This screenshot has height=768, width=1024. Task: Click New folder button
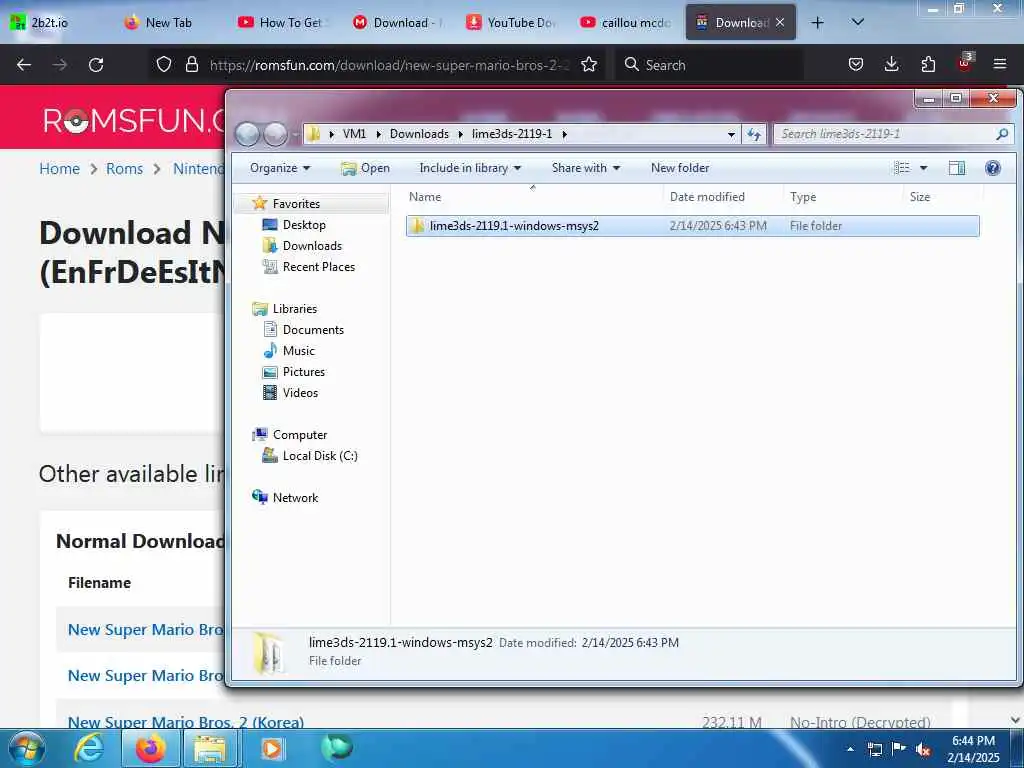(680, 168)
